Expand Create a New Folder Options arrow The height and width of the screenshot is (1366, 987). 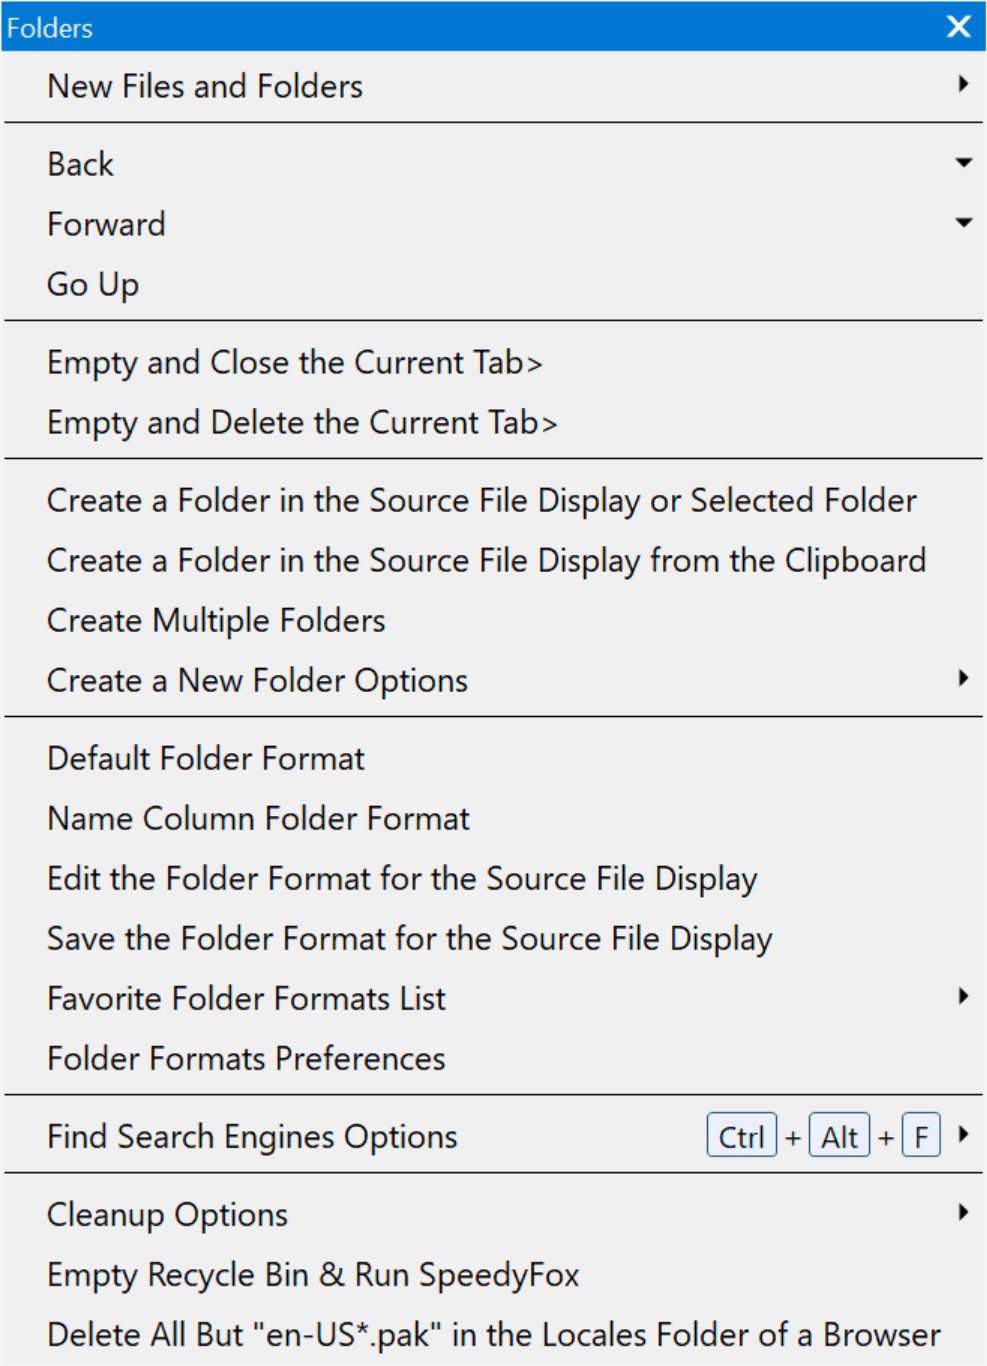[x=963, y=678]
